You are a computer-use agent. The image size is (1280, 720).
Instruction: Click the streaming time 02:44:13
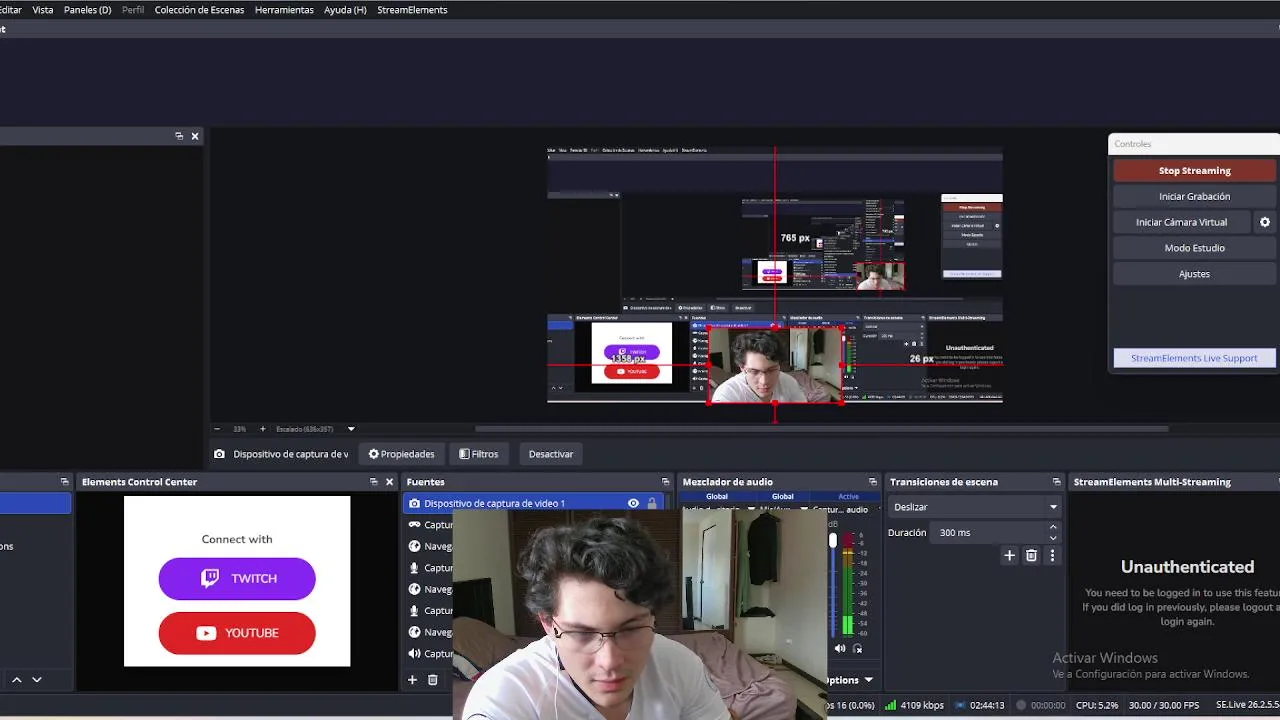(x=987, y=705)
